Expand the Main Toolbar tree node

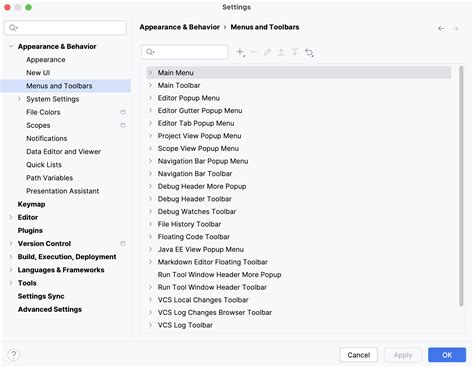pyautogui.click(x=150, y=85)
